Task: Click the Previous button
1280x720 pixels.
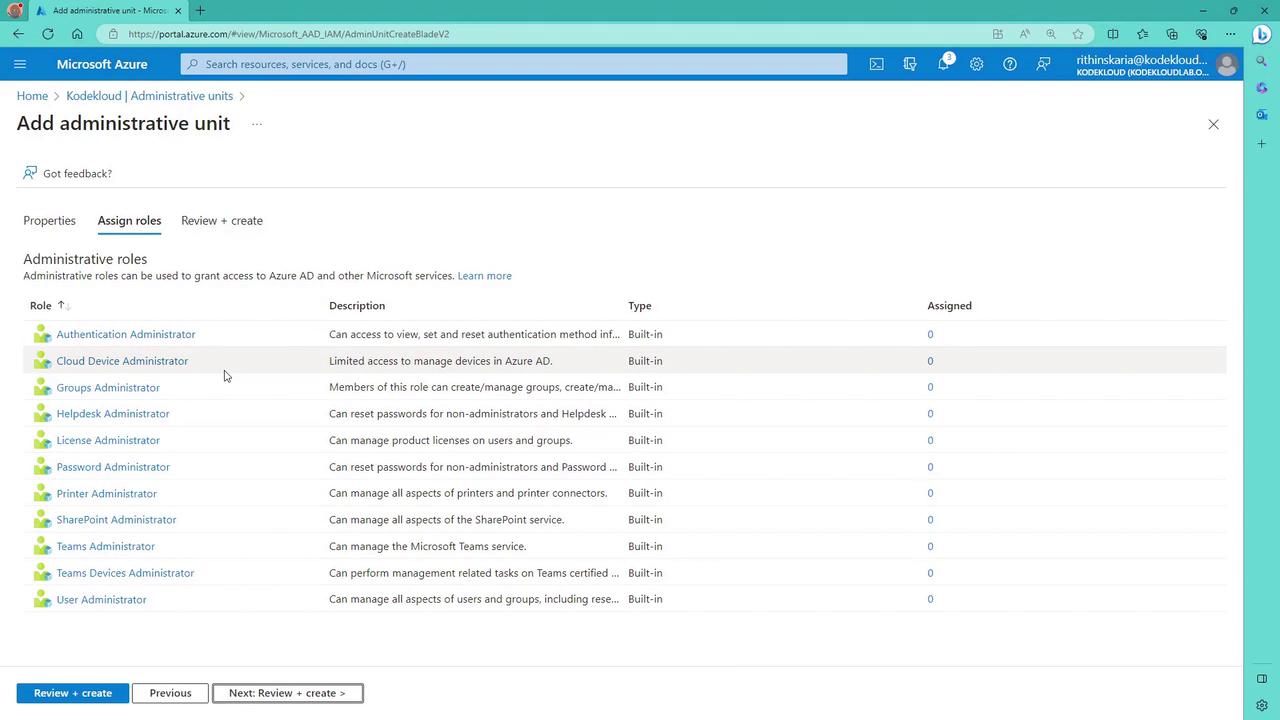Action: coord(170,693)
